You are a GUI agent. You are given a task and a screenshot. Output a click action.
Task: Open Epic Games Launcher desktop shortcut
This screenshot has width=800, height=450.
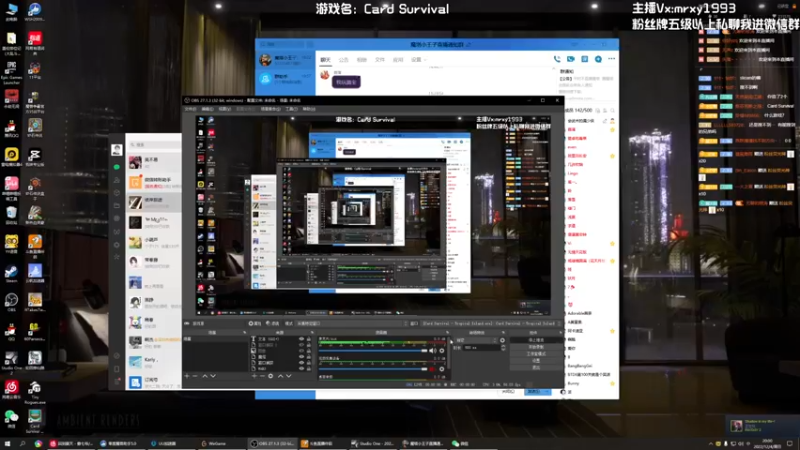tap(11, 73)
